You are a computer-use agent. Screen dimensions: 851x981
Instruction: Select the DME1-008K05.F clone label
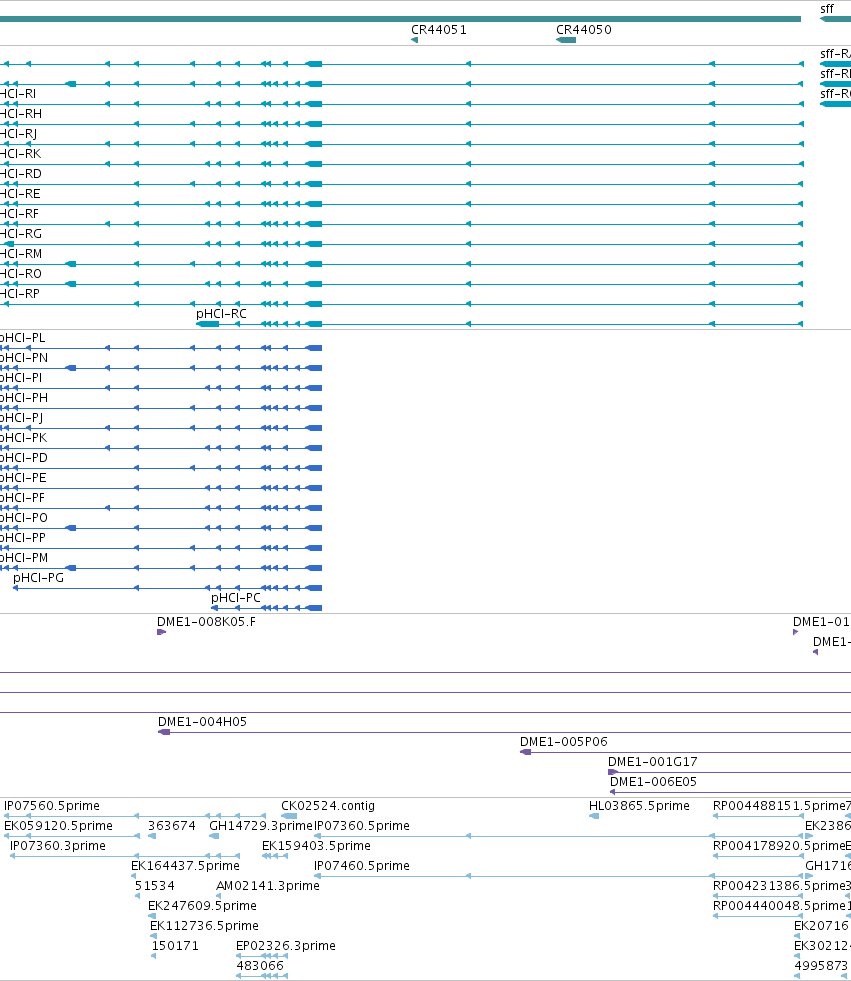point(206,622)
